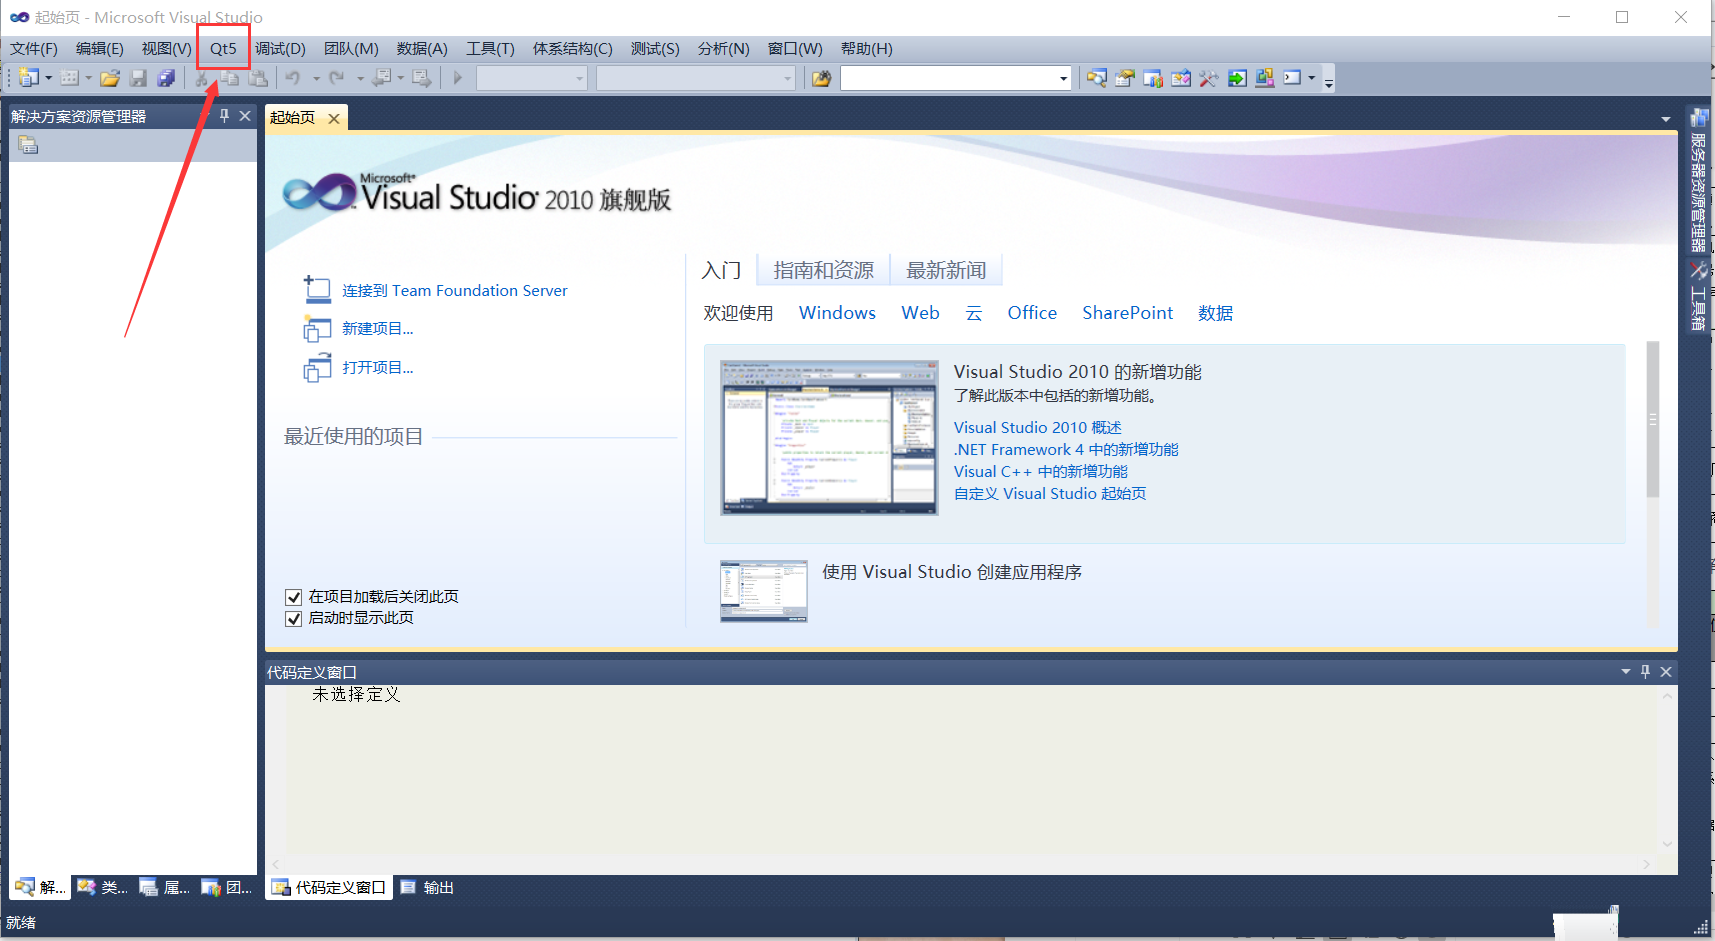Open the Undo history dropdown arrow
The height and width of the screenshot is (941, 1715).
[x=317, y=78]
